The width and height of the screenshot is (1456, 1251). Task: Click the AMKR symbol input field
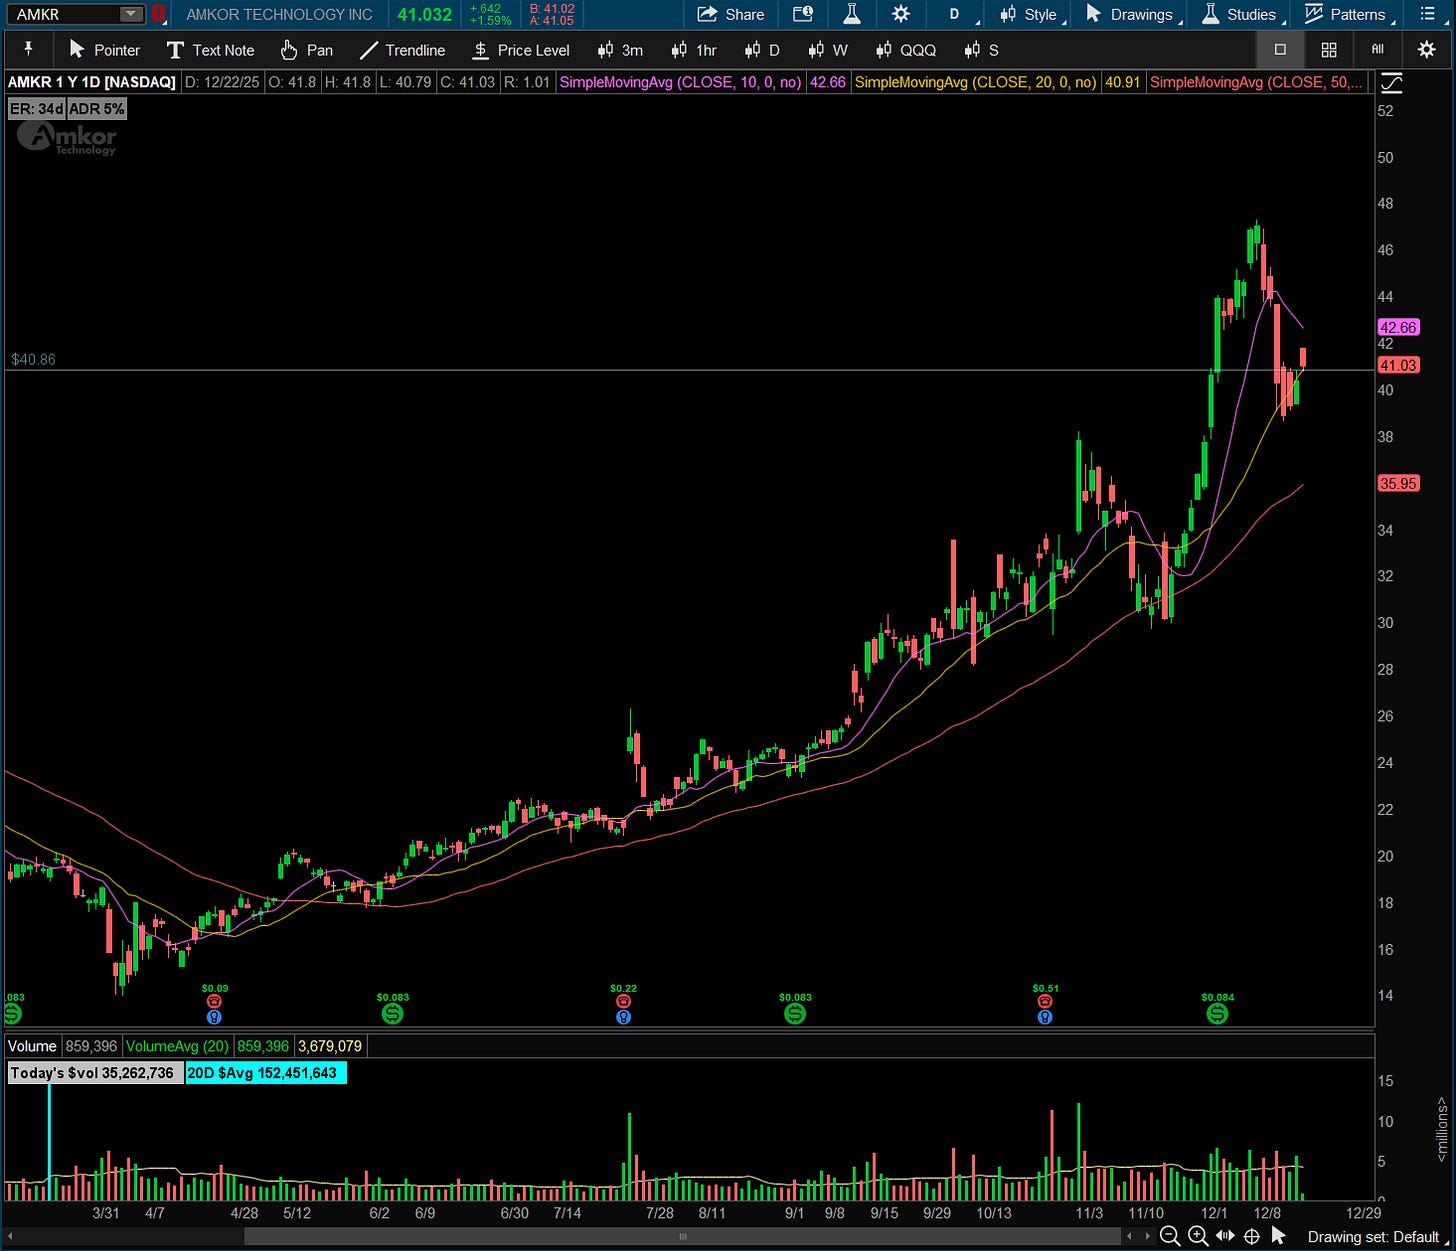point(64,14)
